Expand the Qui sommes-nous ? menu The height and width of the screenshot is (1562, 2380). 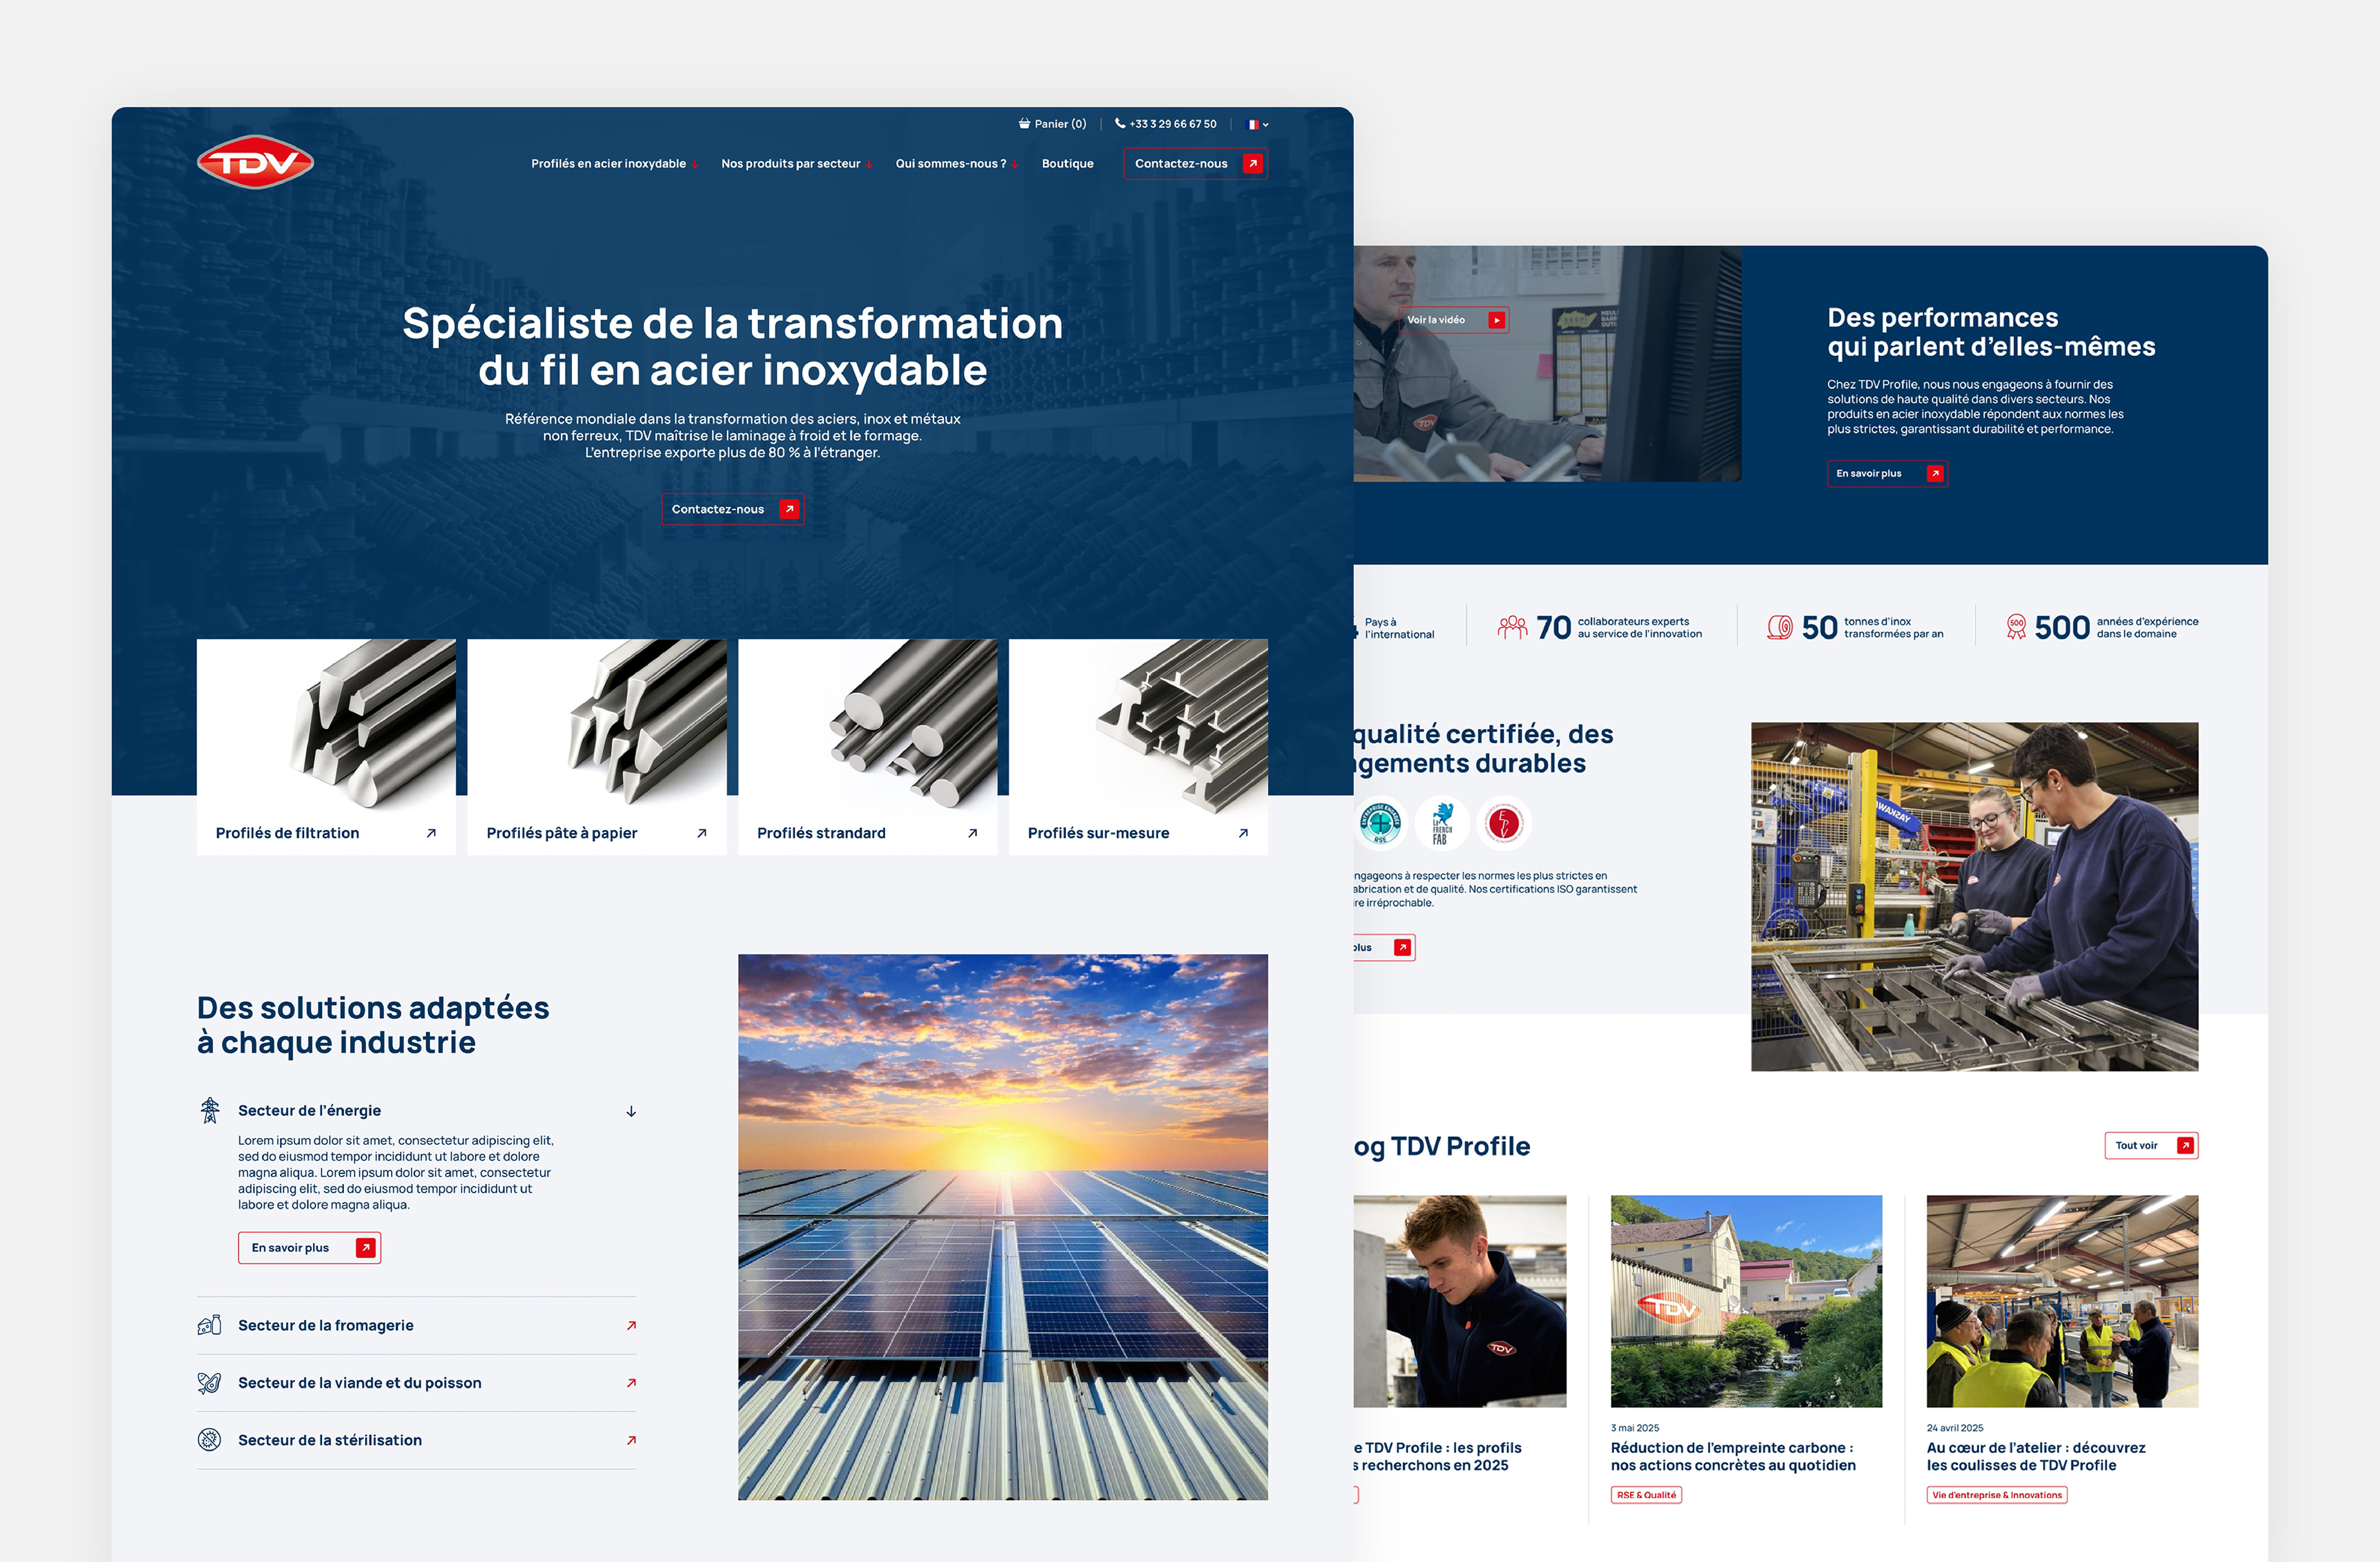[956, 164]
